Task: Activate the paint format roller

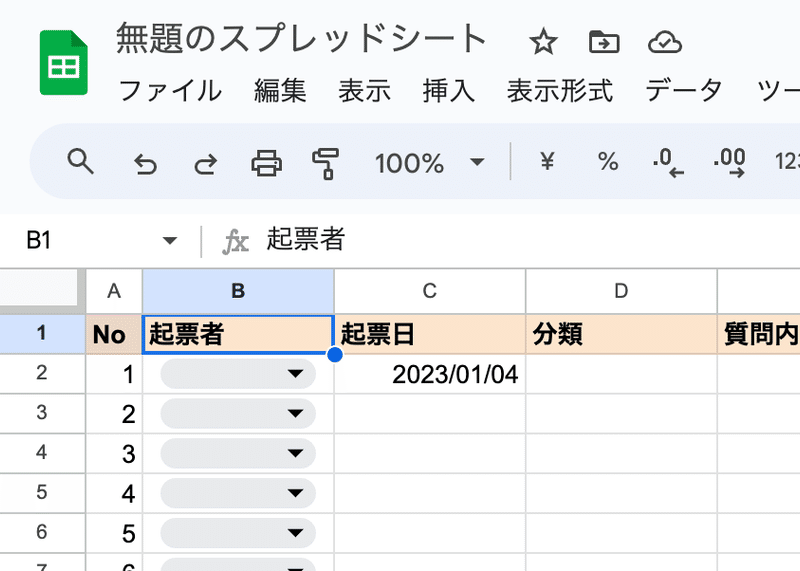Action: 326,164
